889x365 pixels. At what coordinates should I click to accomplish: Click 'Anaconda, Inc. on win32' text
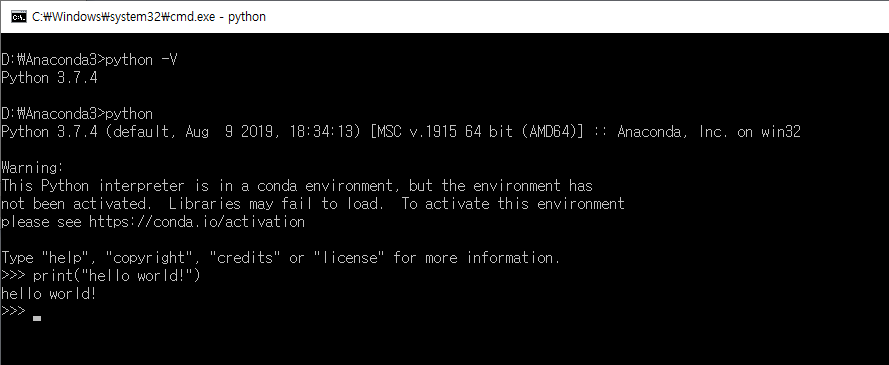point(709,132)
